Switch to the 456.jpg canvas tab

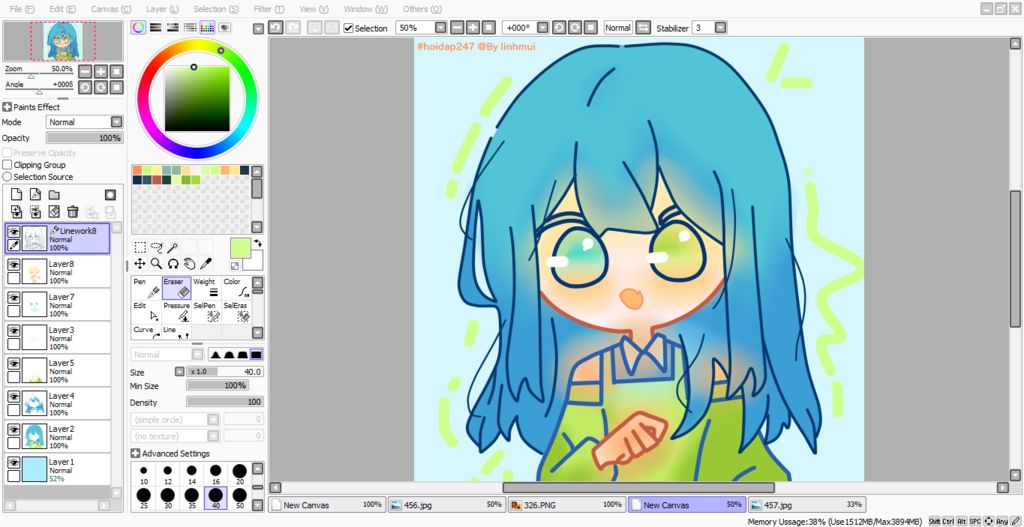pyautogui.click(x=446, y=505)
